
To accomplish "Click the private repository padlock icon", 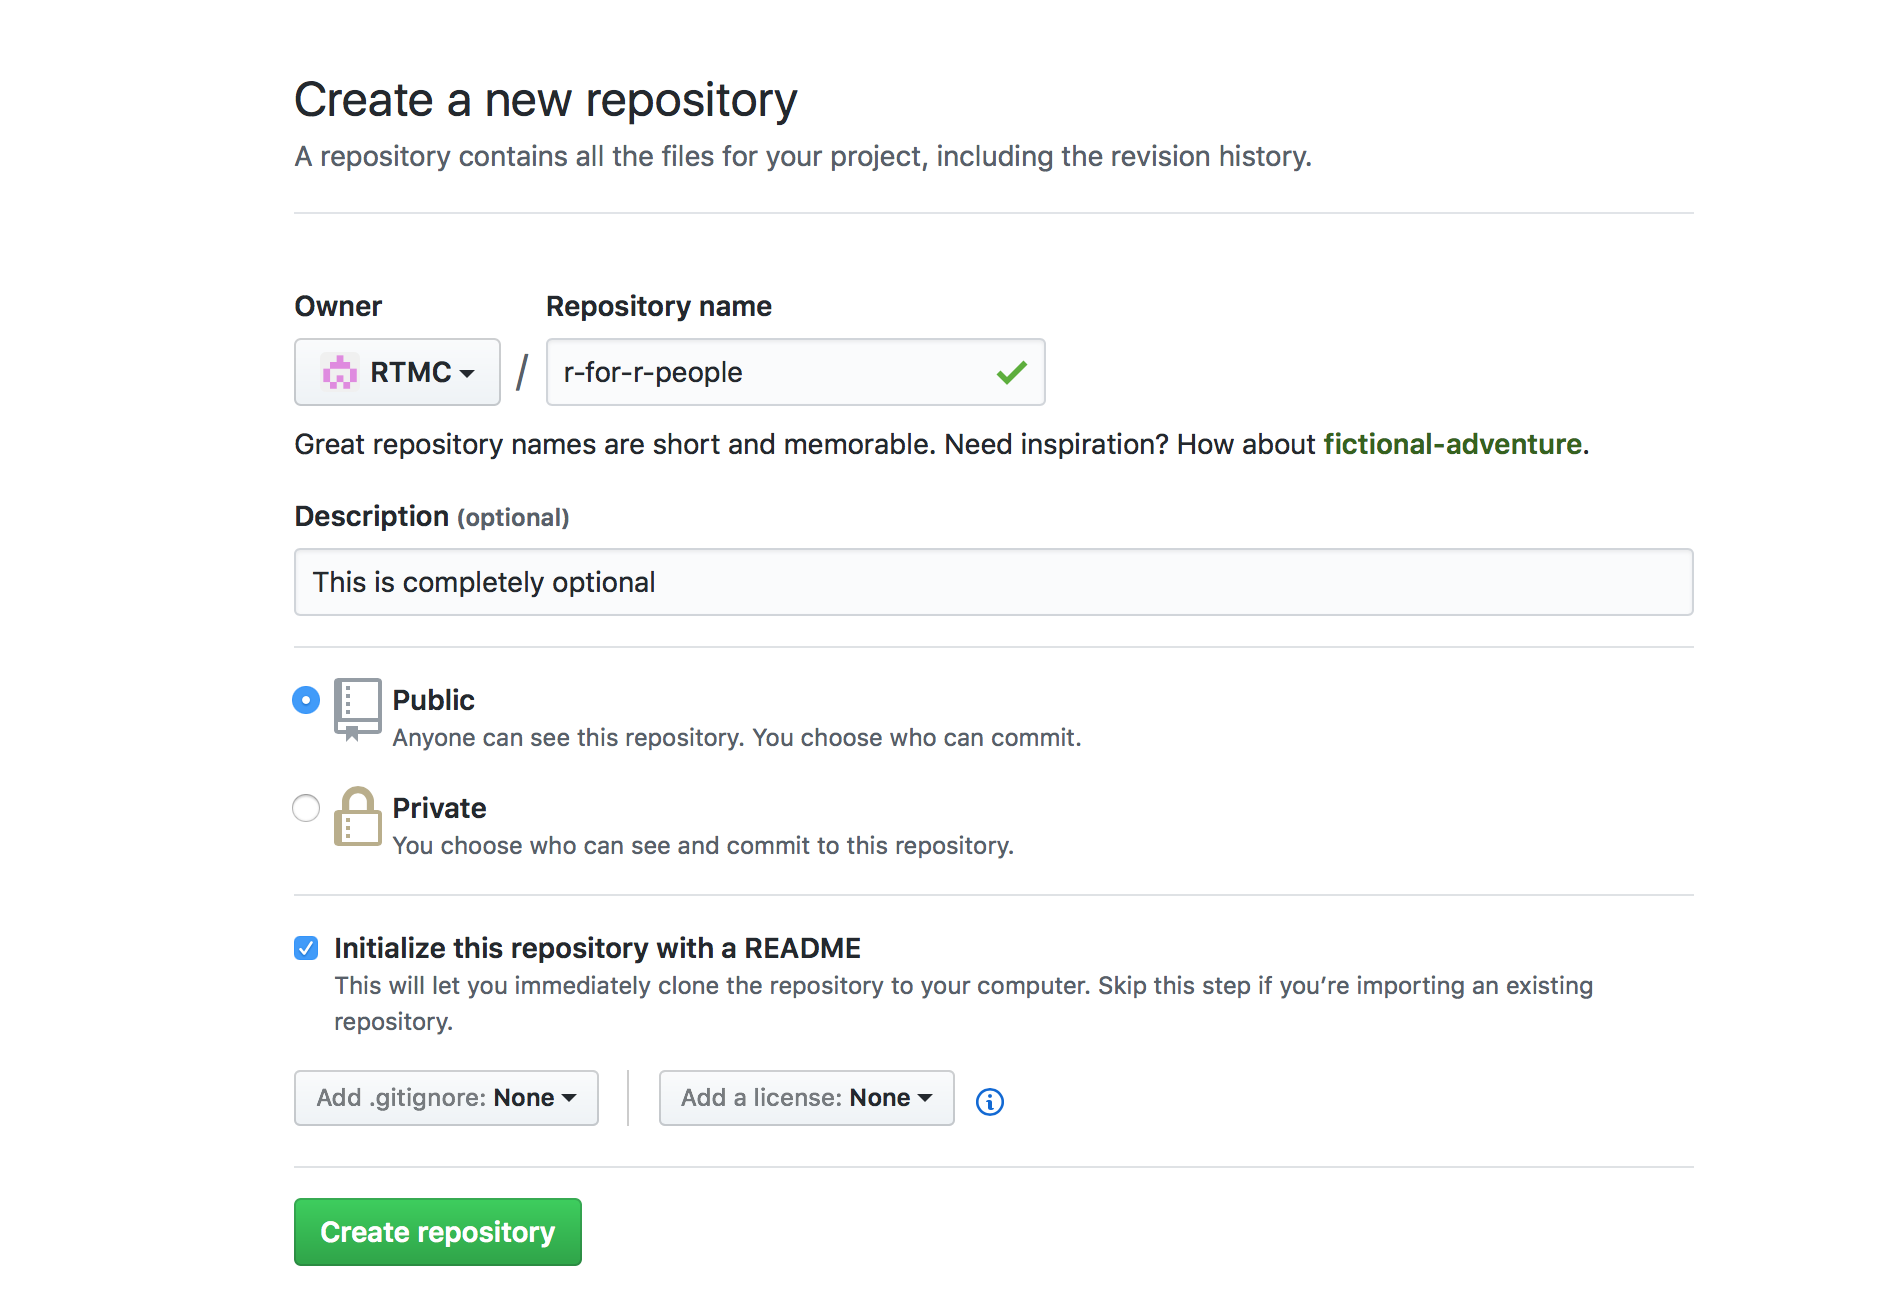I will point(357,817).
